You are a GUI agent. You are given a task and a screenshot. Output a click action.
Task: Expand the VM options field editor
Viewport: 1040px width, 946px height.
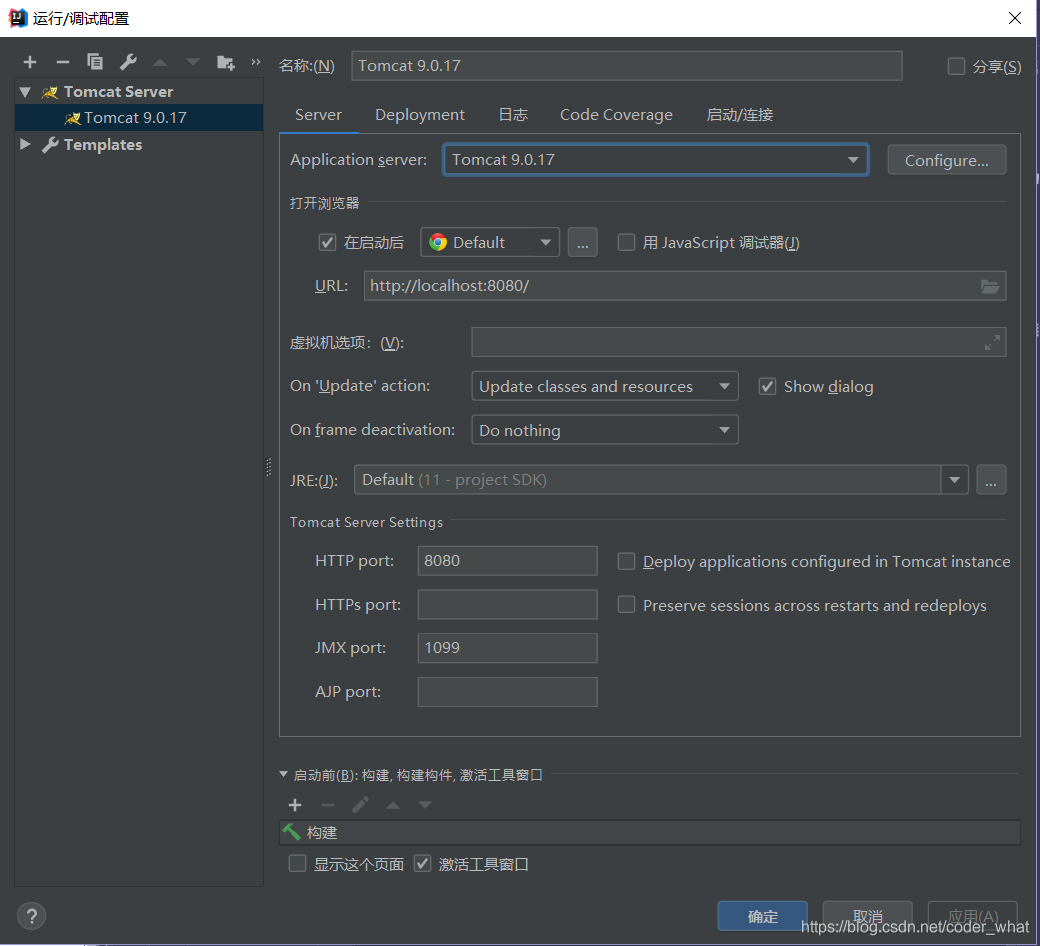[x=992, y=342]
